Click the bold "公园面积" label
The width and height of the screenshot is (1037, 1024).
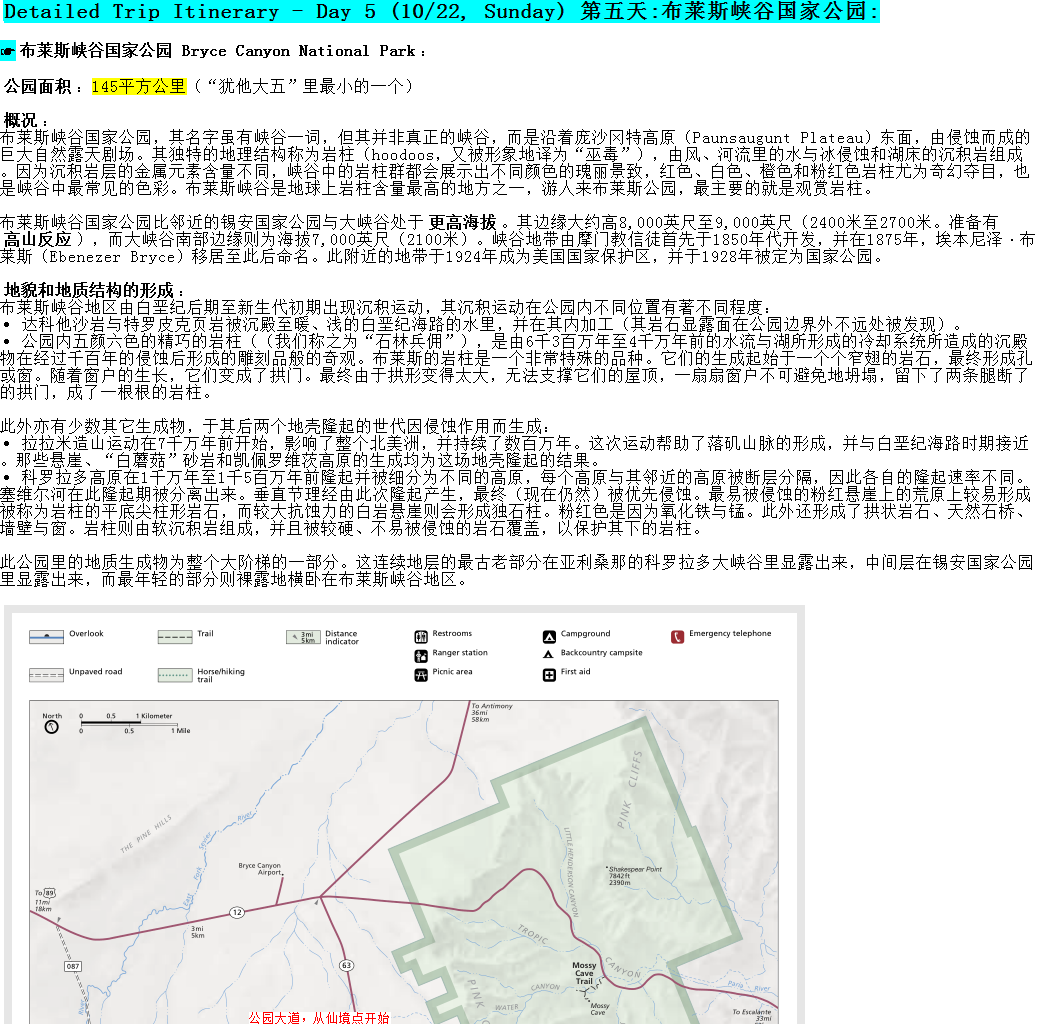tap(38, 86)
